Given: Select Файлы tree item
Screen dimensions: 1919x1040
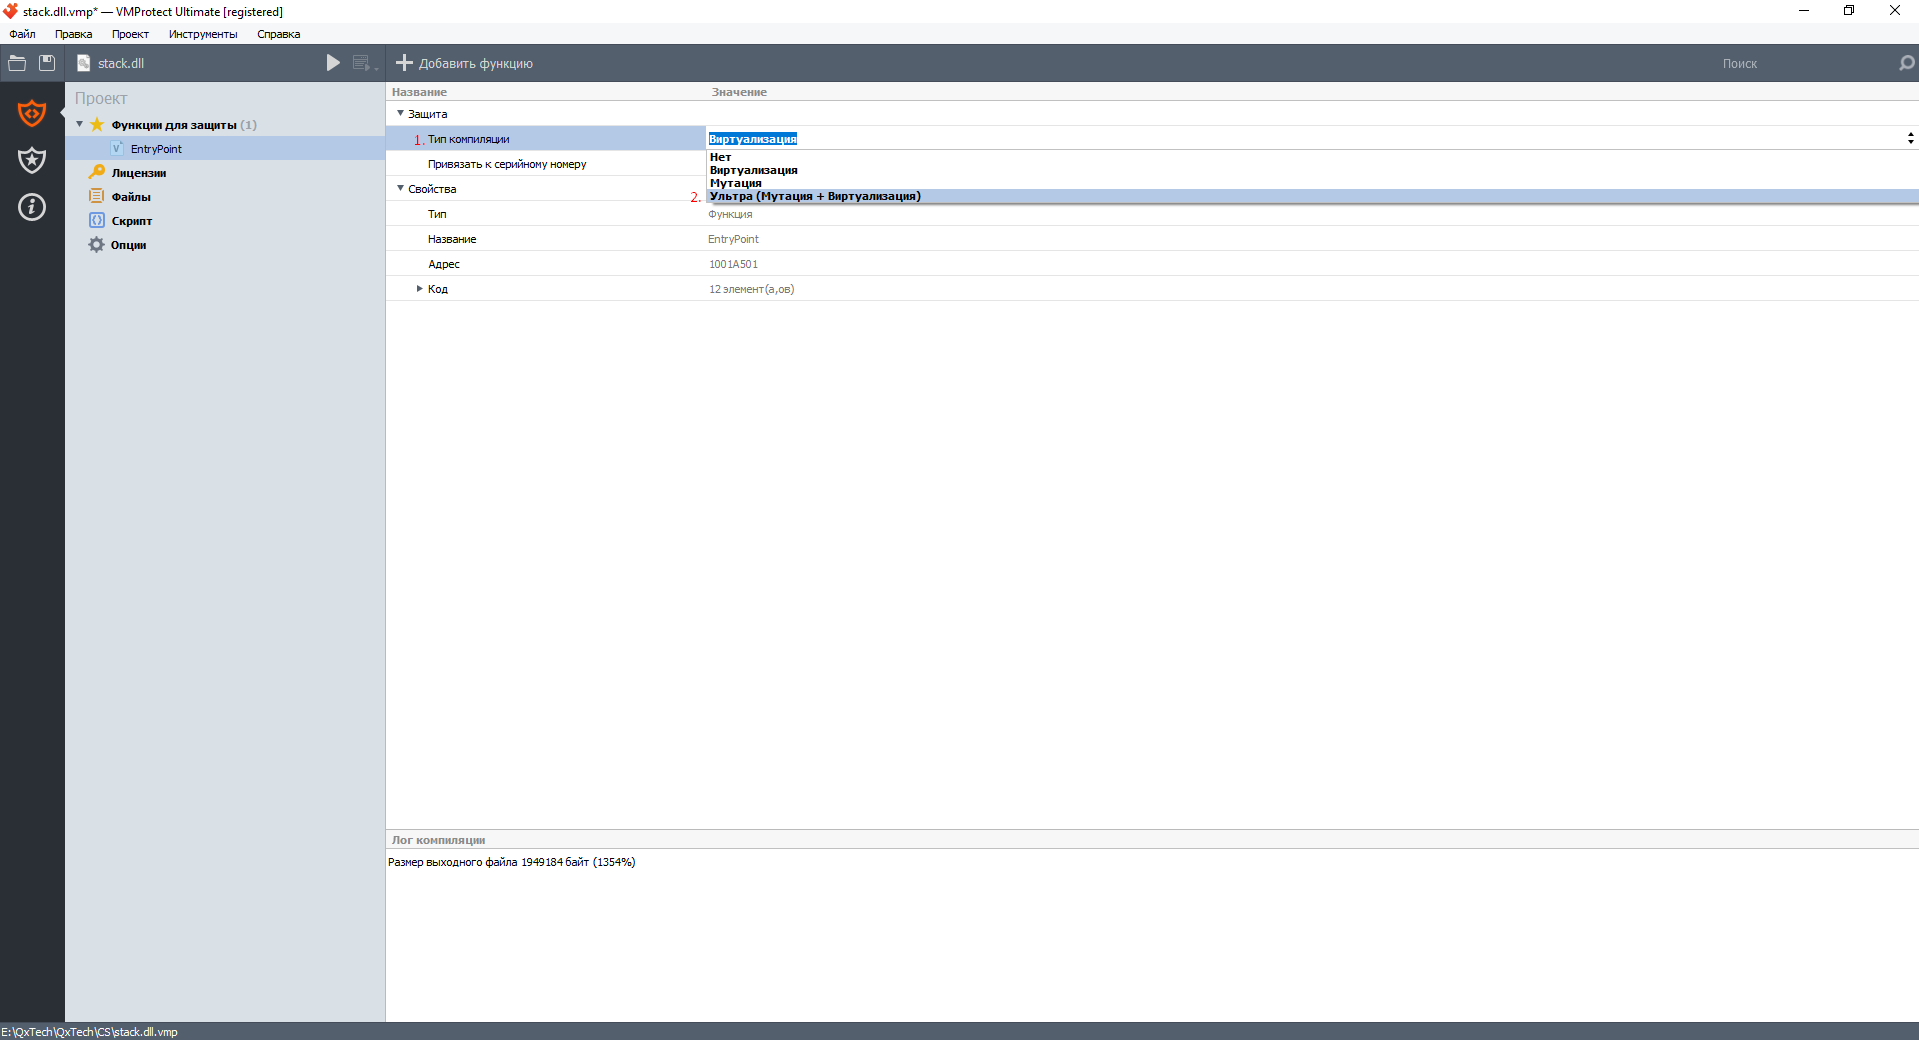Looking at the screenshot, I should tap(131, 197).
